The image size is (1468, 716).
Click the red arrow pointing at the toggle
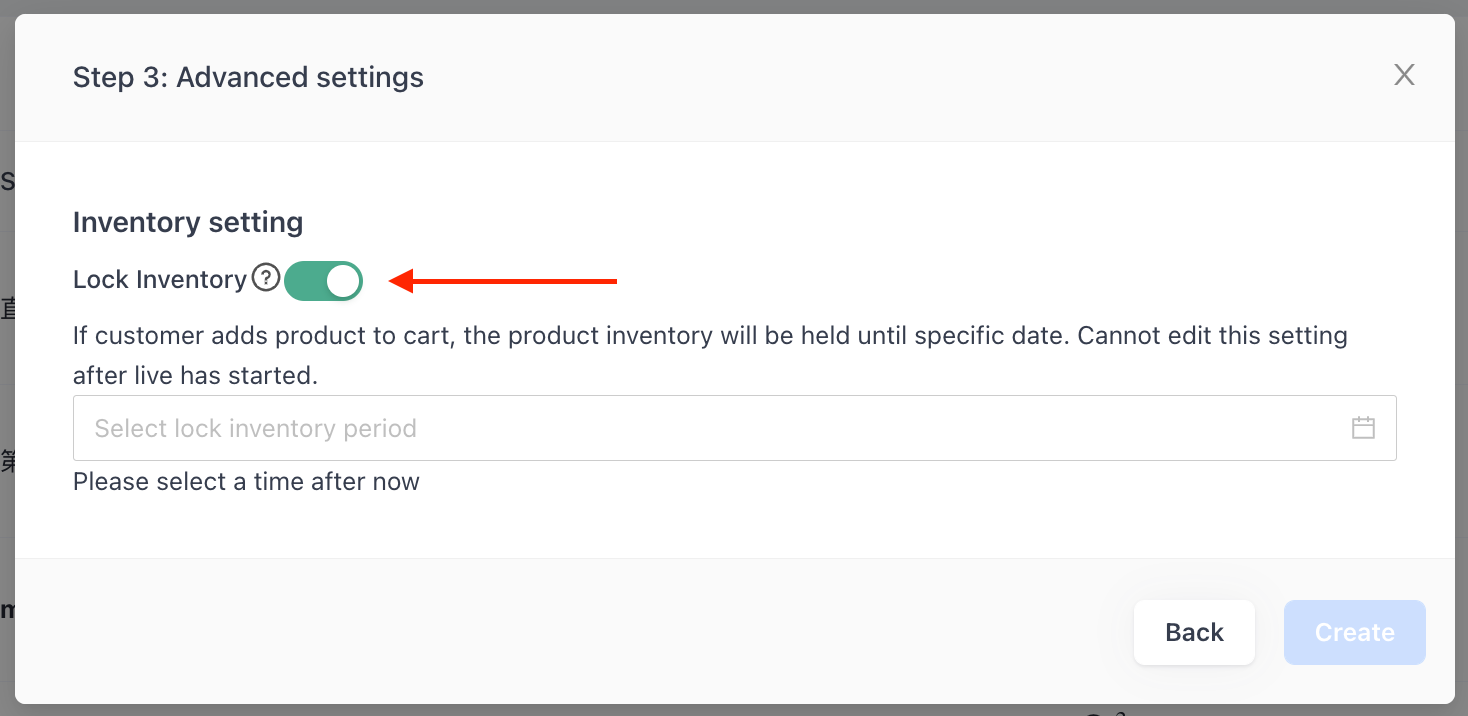(x=503, y=282)
